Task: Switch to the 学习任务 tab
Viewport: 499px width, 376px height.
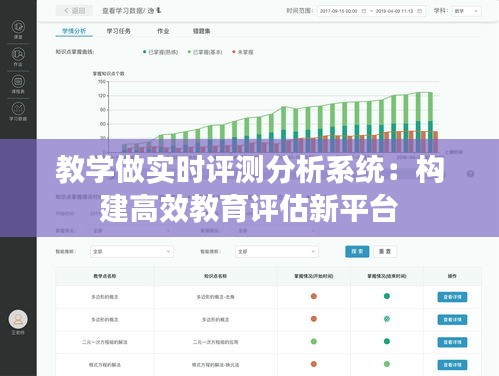Action: 118,31
